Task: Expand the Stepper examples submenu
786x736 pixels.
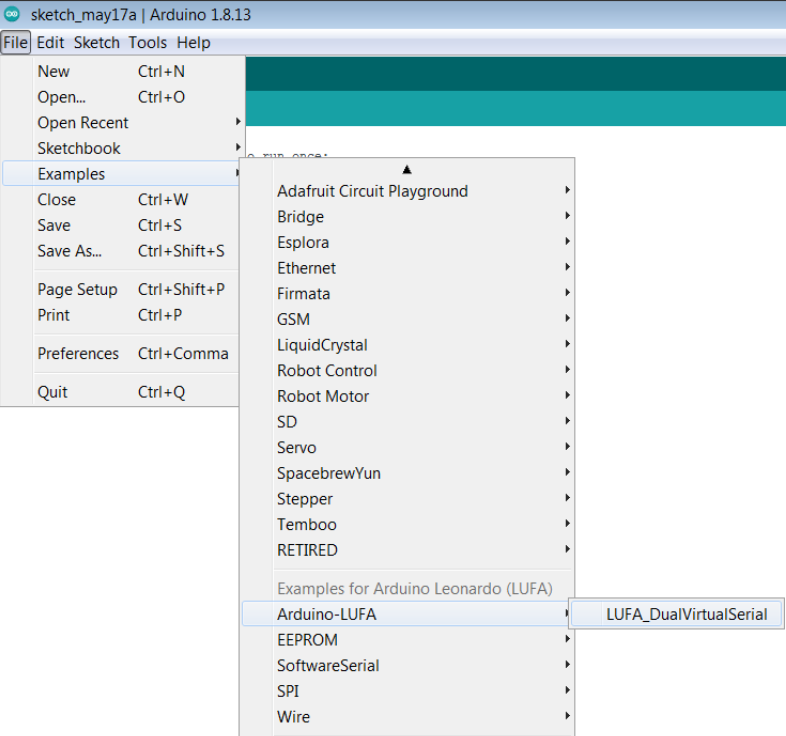Action: [x=407, y=499]
